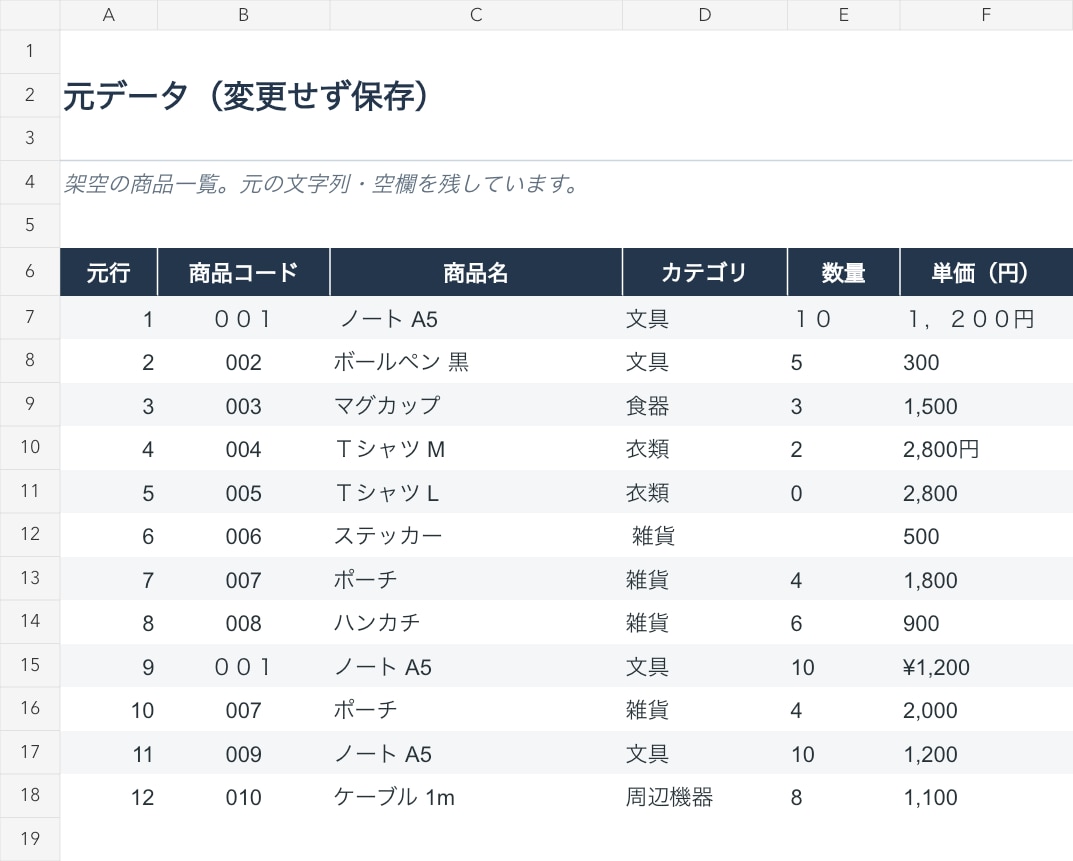
Task: Select row 19 header
Action: pyautogui.click(x=29, y=839)
